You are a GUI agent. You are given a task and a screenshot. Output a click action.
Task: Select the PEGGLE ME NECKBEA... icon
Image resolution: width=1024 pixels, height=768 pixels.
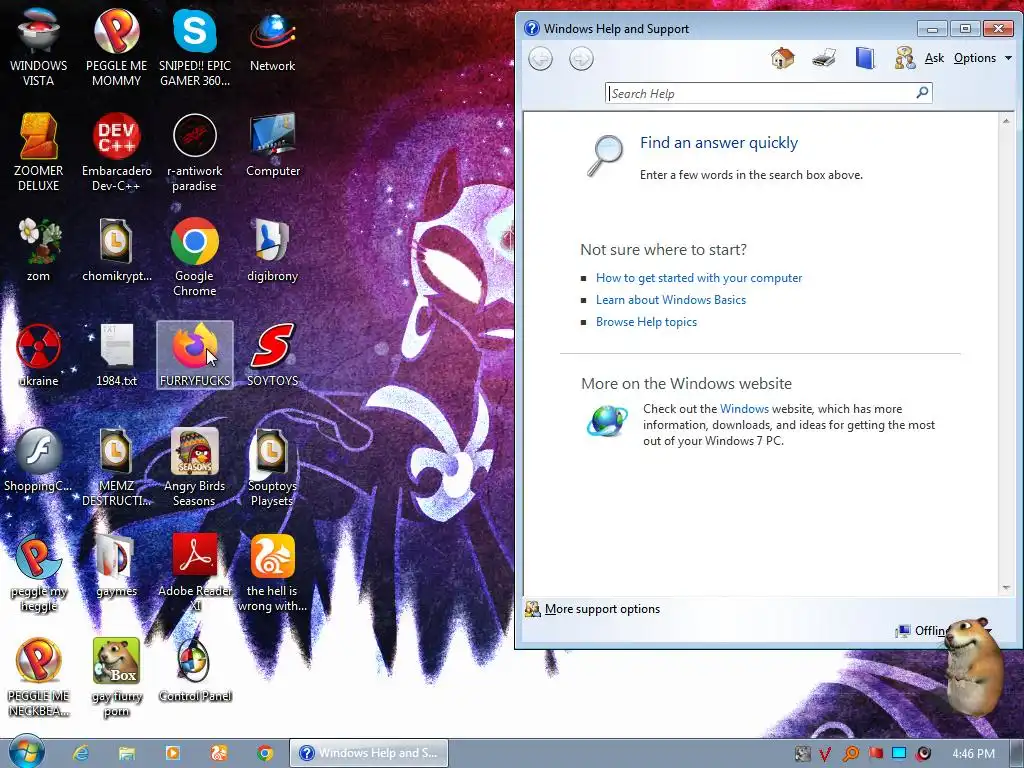pyautogui.click(x=39, y=677)
